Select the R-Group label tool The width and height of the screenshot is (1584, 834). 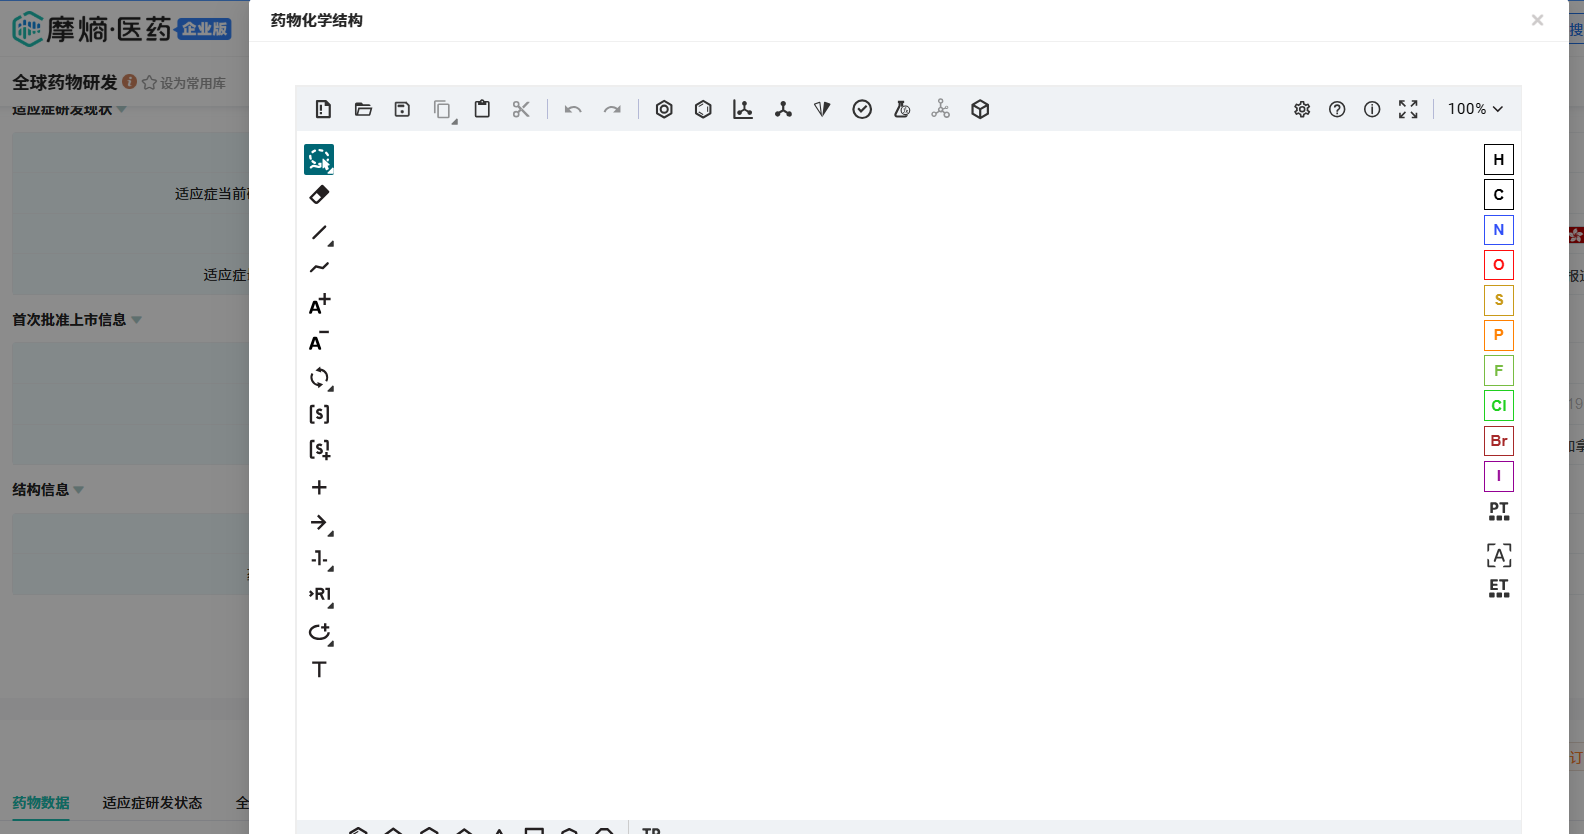click(x=320, y=594)
